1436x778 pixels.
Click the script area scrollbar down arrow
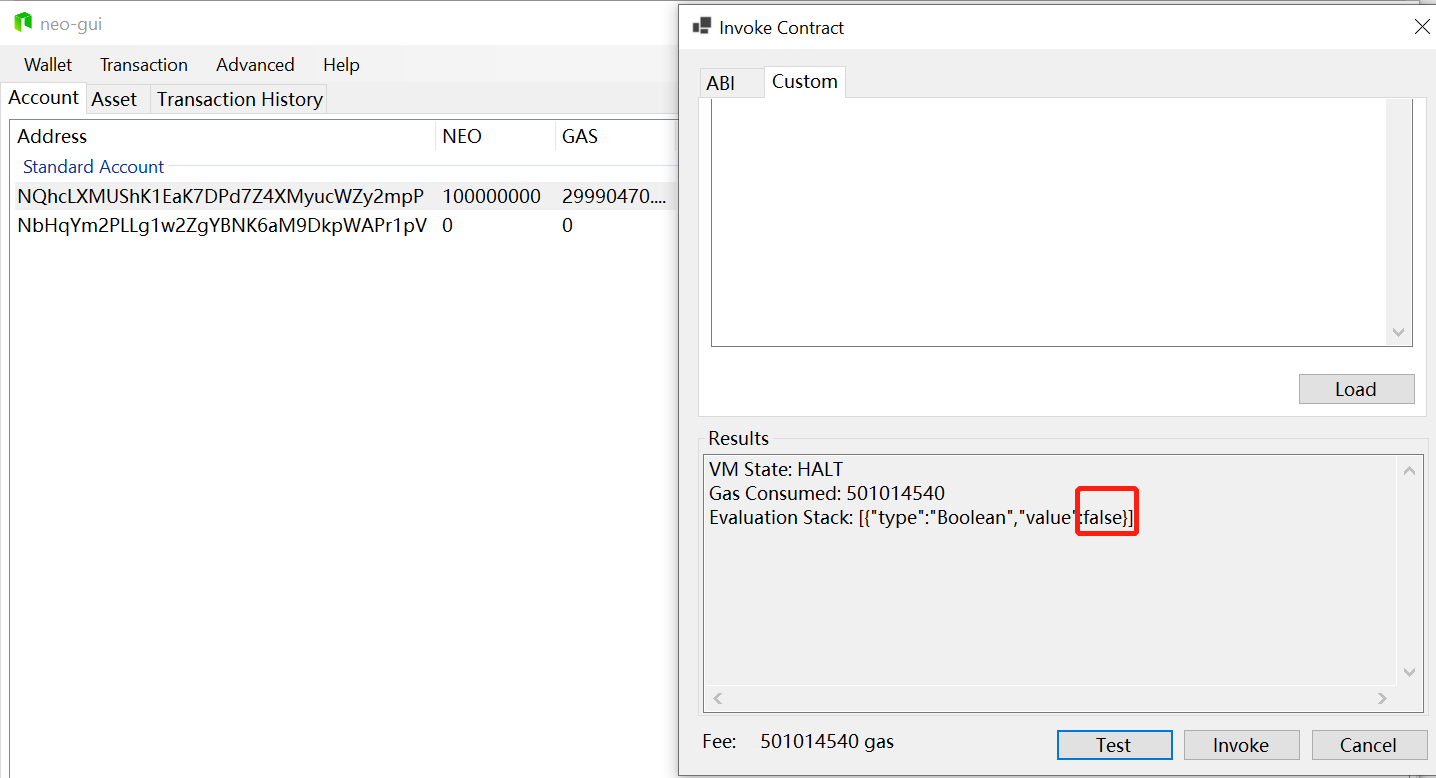(1398, 333)
